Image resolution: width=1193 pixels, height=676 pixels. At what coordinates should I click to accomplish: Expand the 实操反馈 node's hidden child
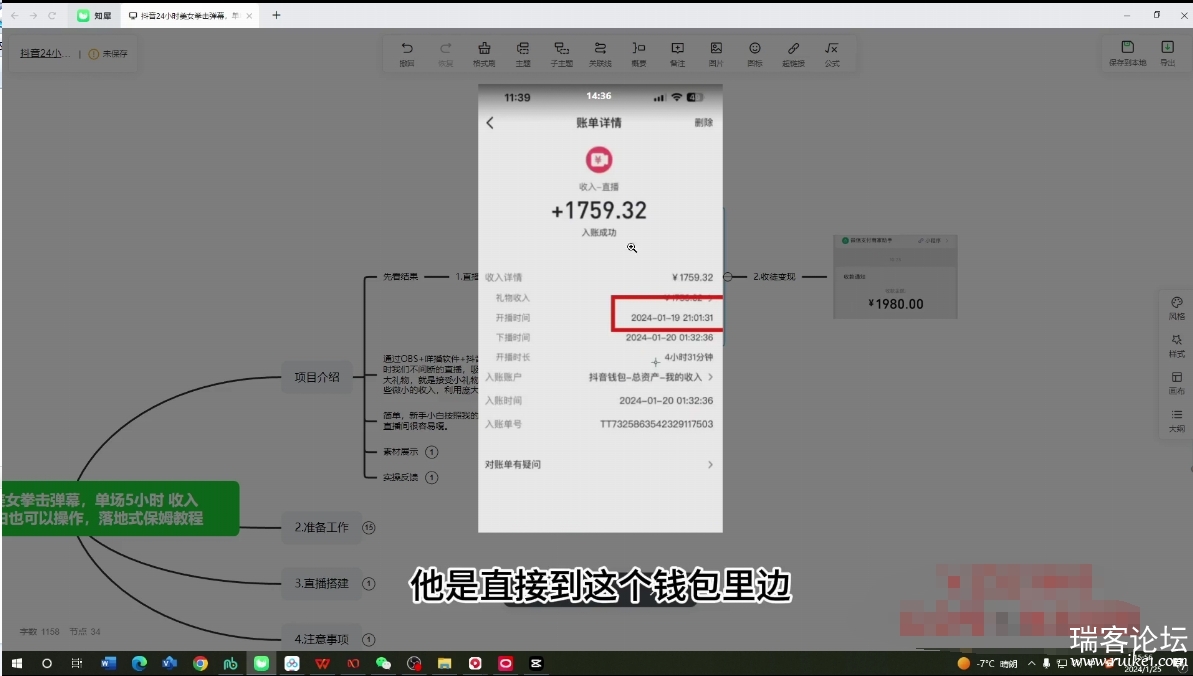431,477
